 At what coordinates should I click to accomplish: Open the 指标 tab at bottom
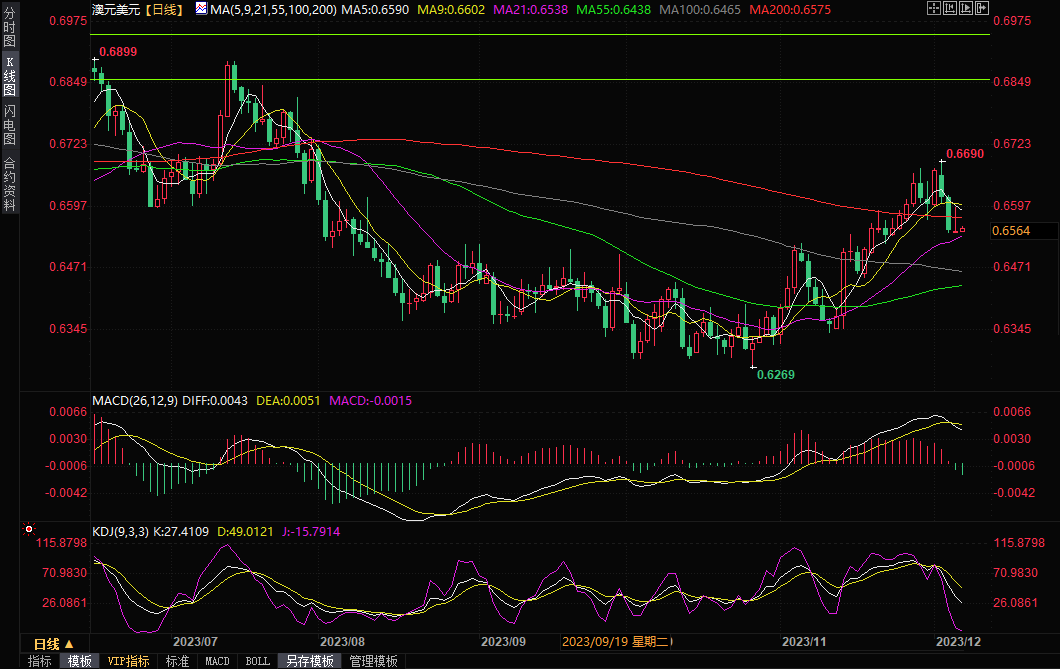tap(40, 661)
